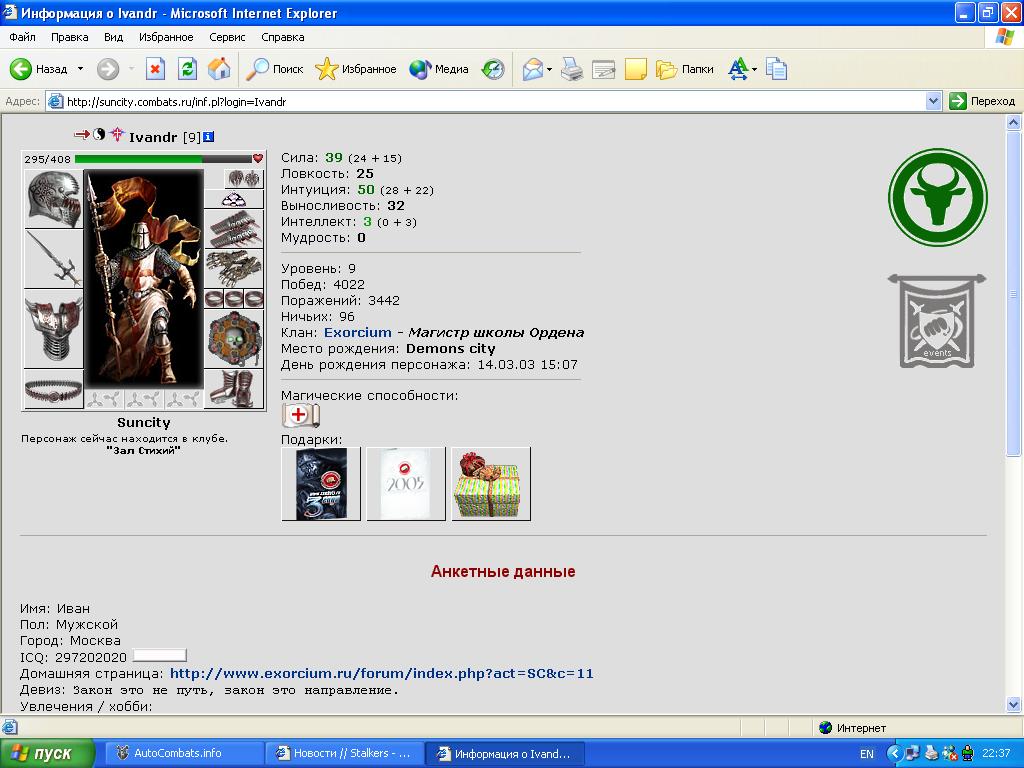Switch to Новости // Stalkers taskbar window
Screen dimensions: 1024x768
[x=344, y=754]
